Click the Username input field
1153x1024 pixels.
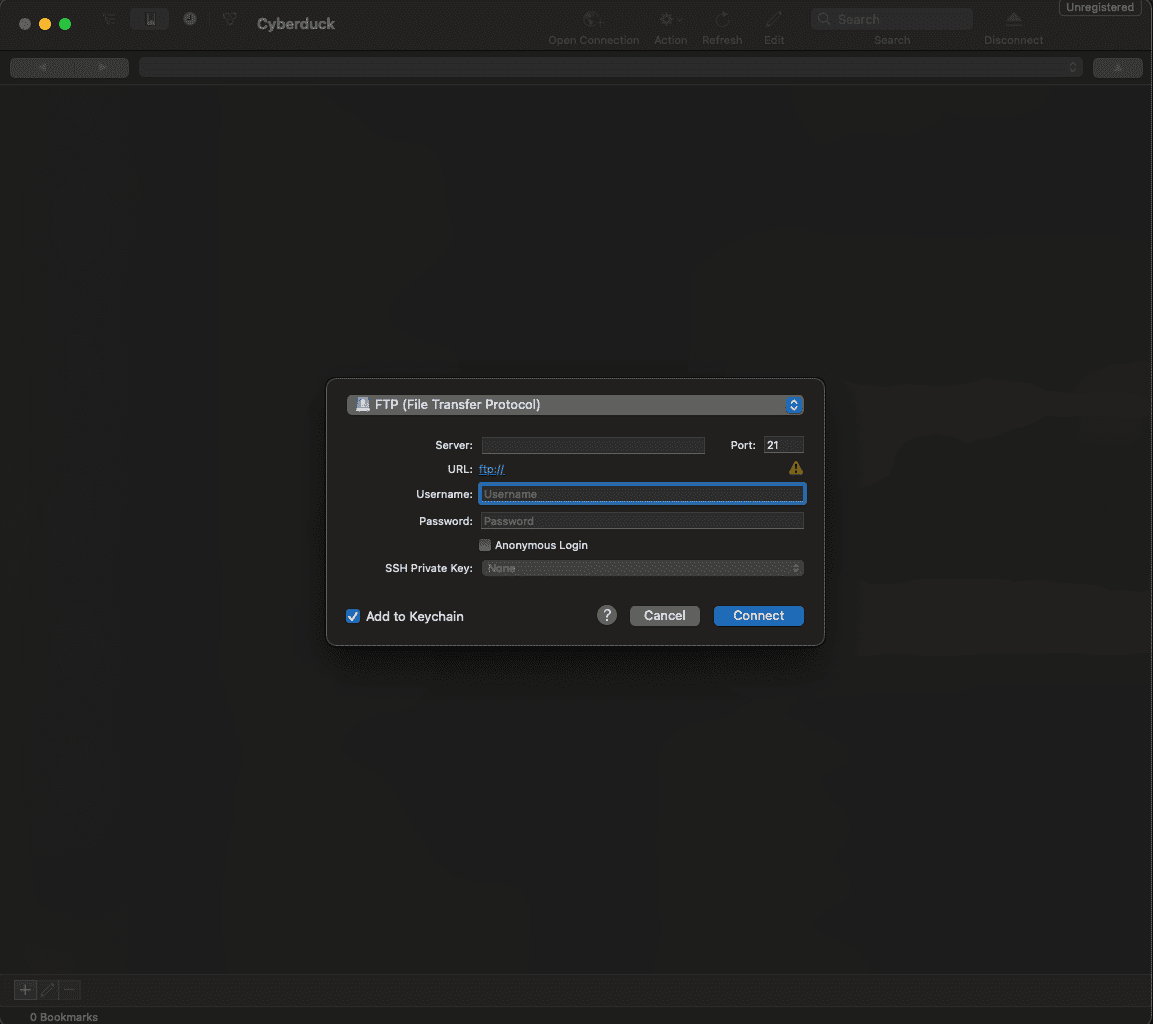click(x=642, y=494)
